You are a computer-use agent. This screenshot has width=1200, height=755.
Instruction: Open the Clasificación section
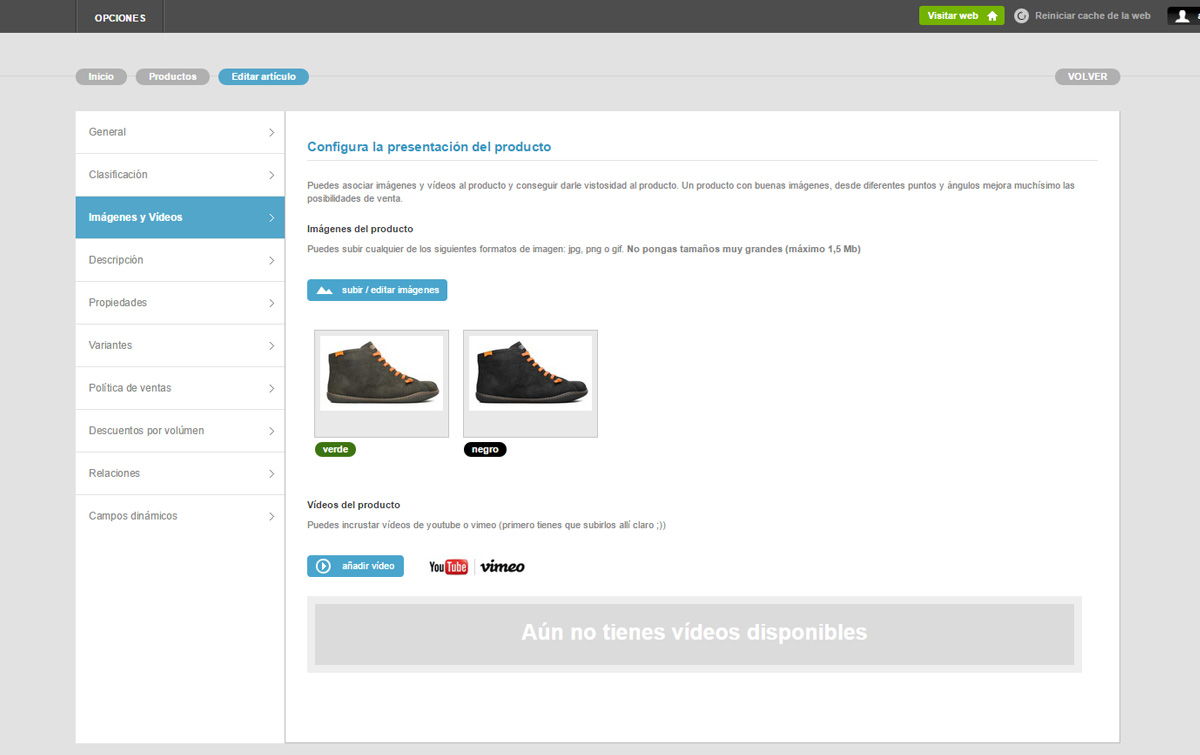click(x=180, y=175)
